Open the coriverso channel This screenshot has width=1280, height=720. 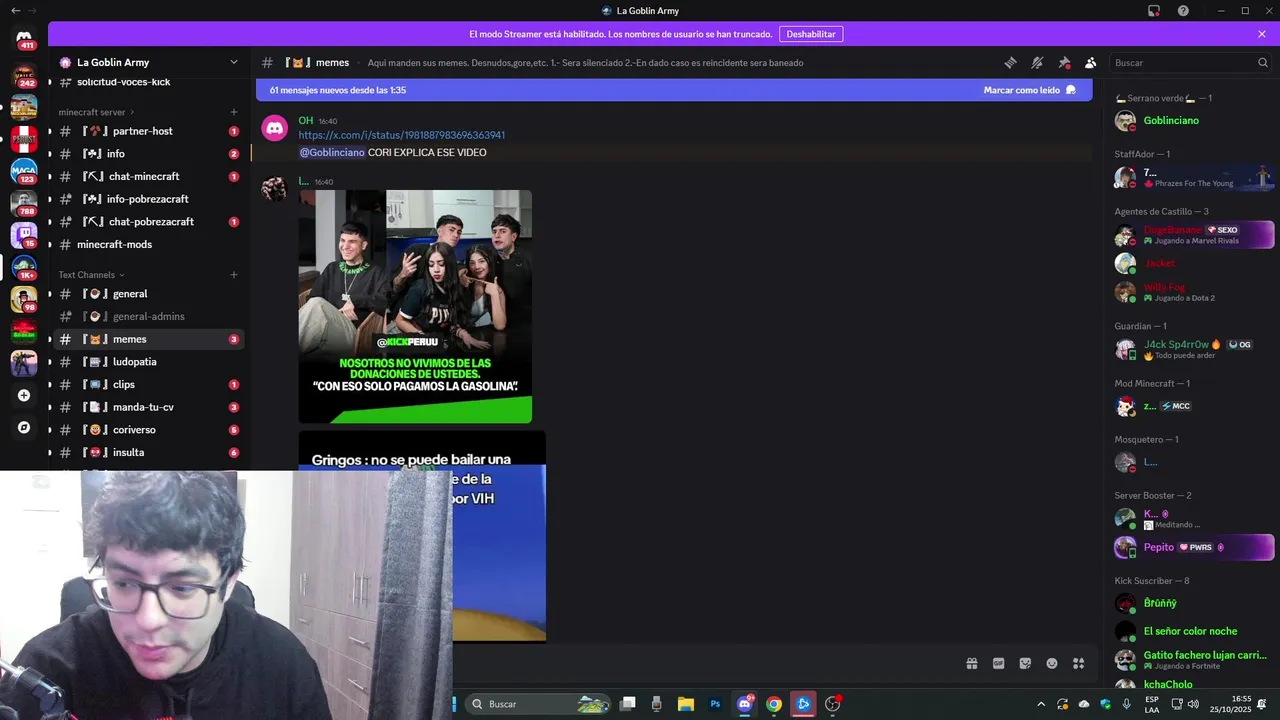148,430
